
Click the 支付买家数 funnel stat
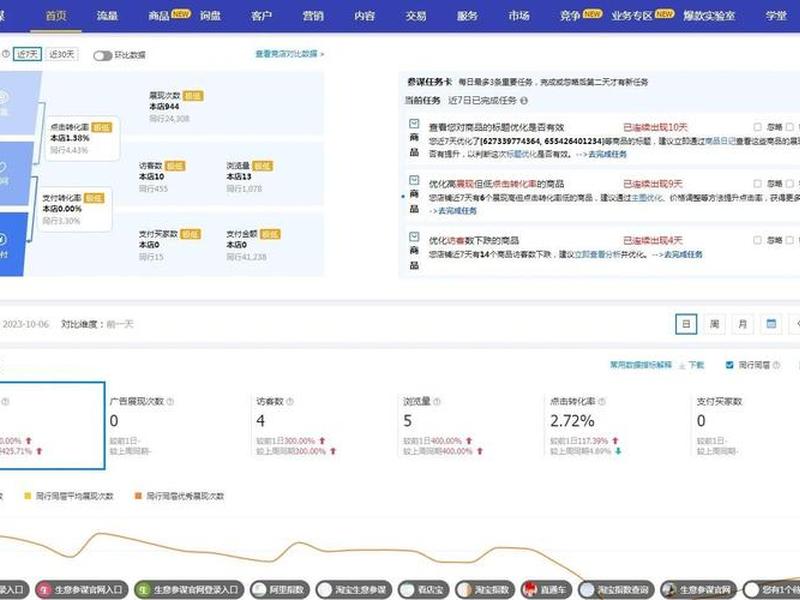click(x=170, y=245)
